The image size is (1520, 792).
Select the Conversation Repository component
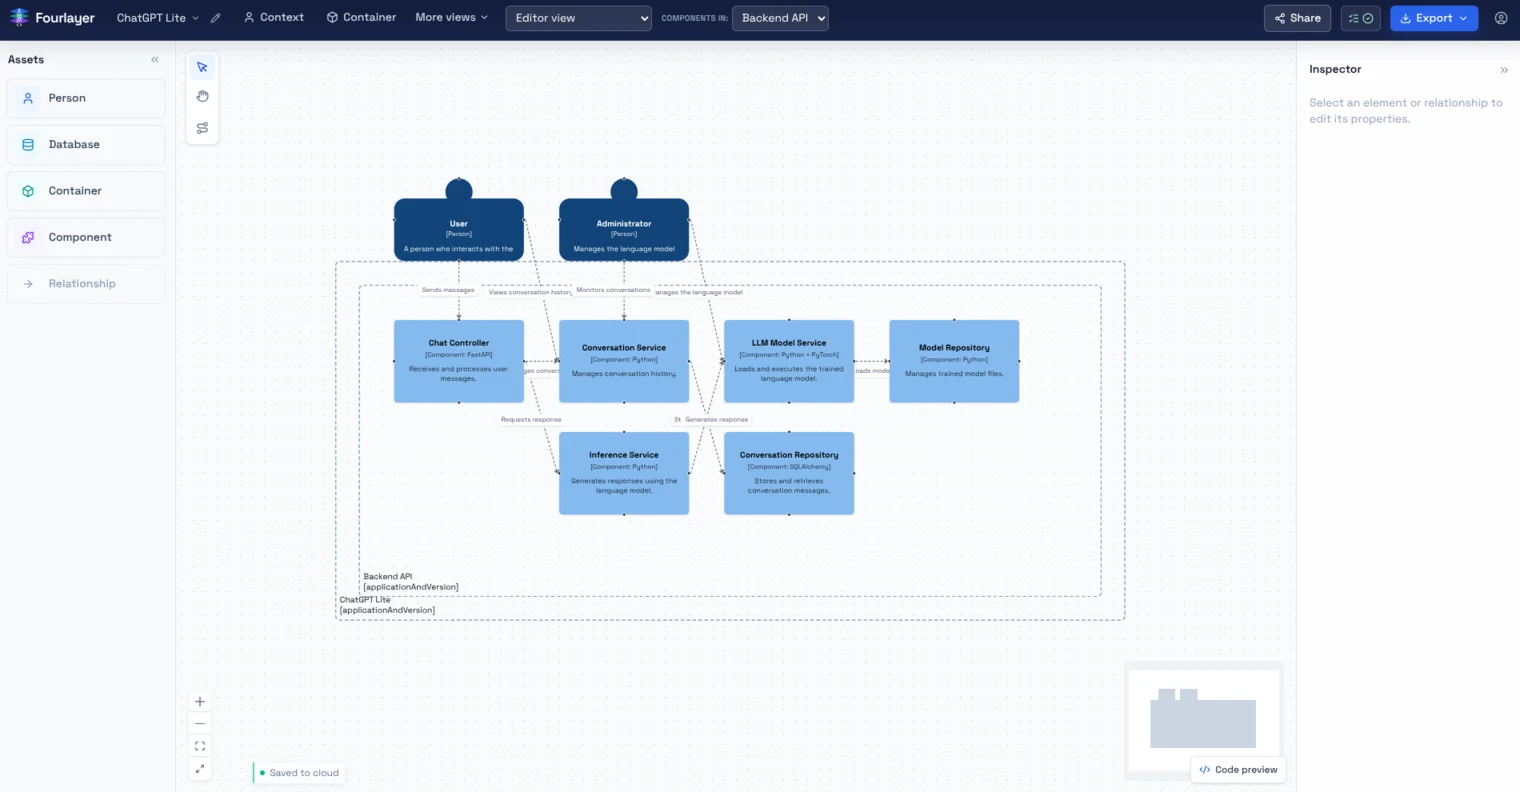click(x=789, y=473)
